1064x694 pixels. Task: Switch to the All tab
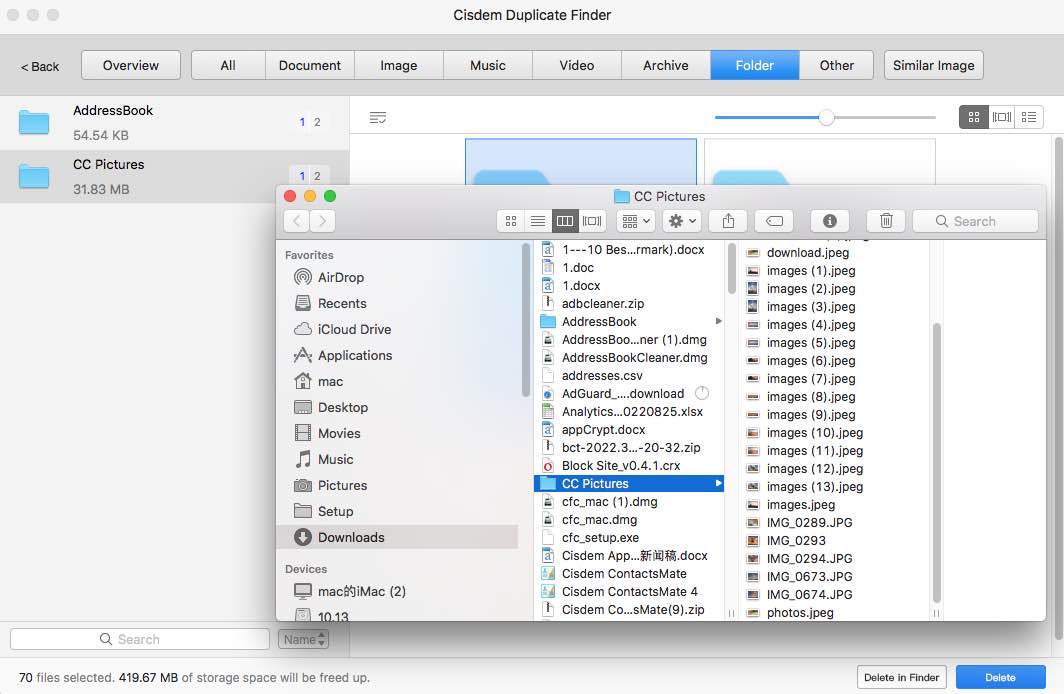228,65
